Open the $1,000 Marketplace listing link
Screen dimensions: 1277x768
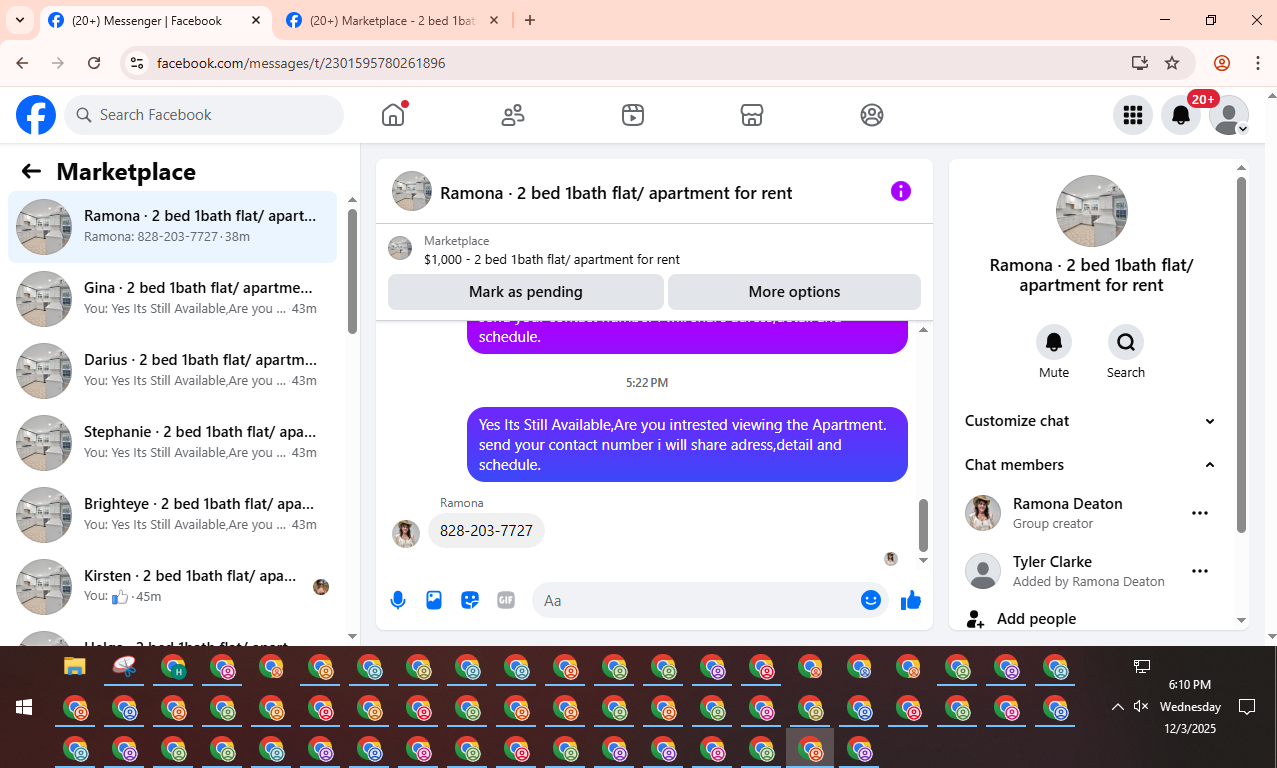click(x=552, y=259)
